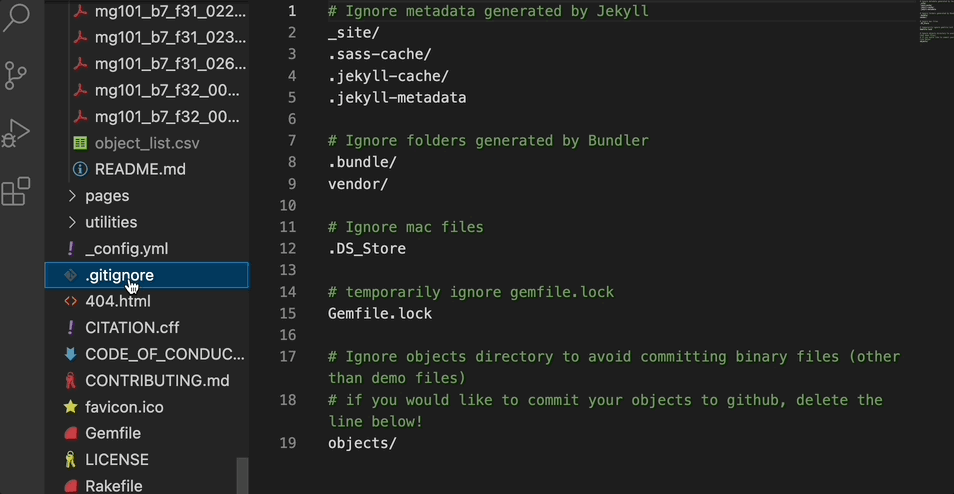954x494 pixels.
Task: Open object_list.csv in the explorer
Action: tap(147, 143)
